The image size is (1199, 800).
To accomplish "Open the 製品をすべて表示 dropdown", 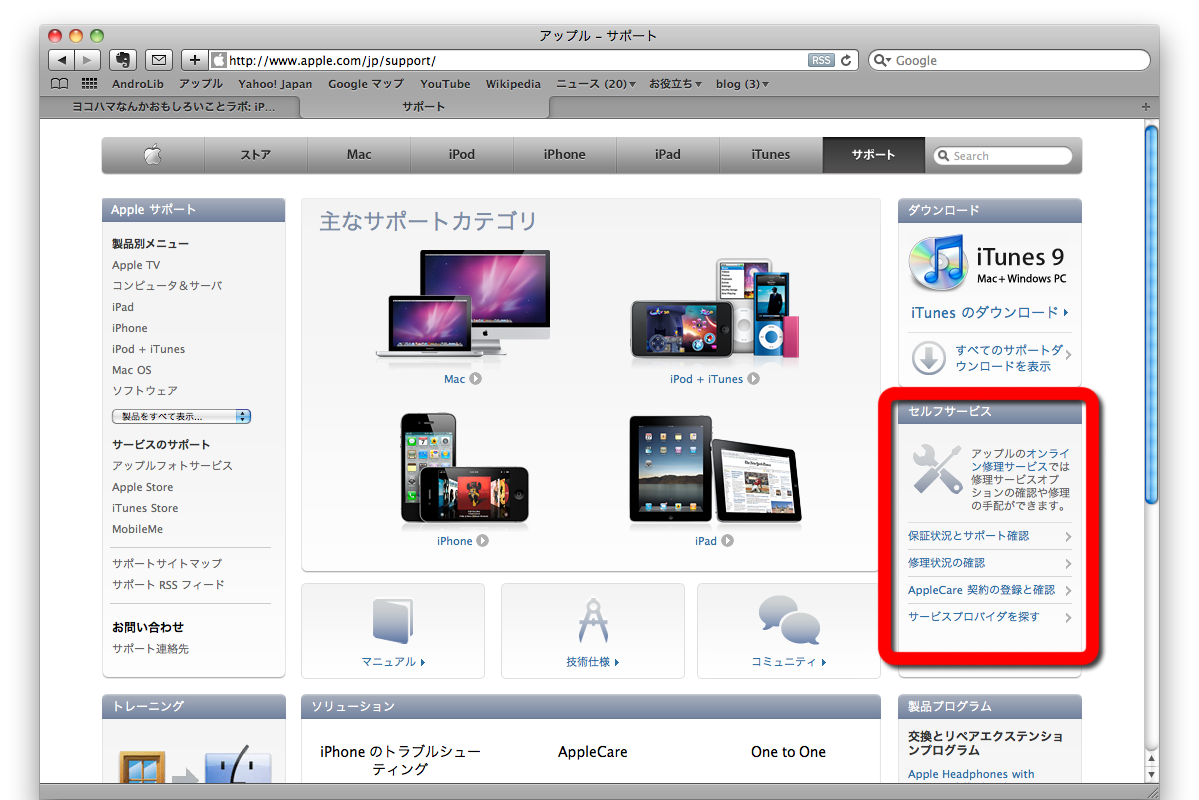I will coord(181,416).
